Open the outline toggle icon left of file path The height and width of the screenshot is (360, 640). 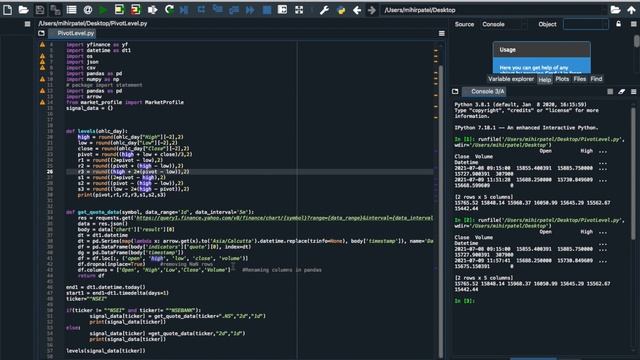[x=27, y=24]
